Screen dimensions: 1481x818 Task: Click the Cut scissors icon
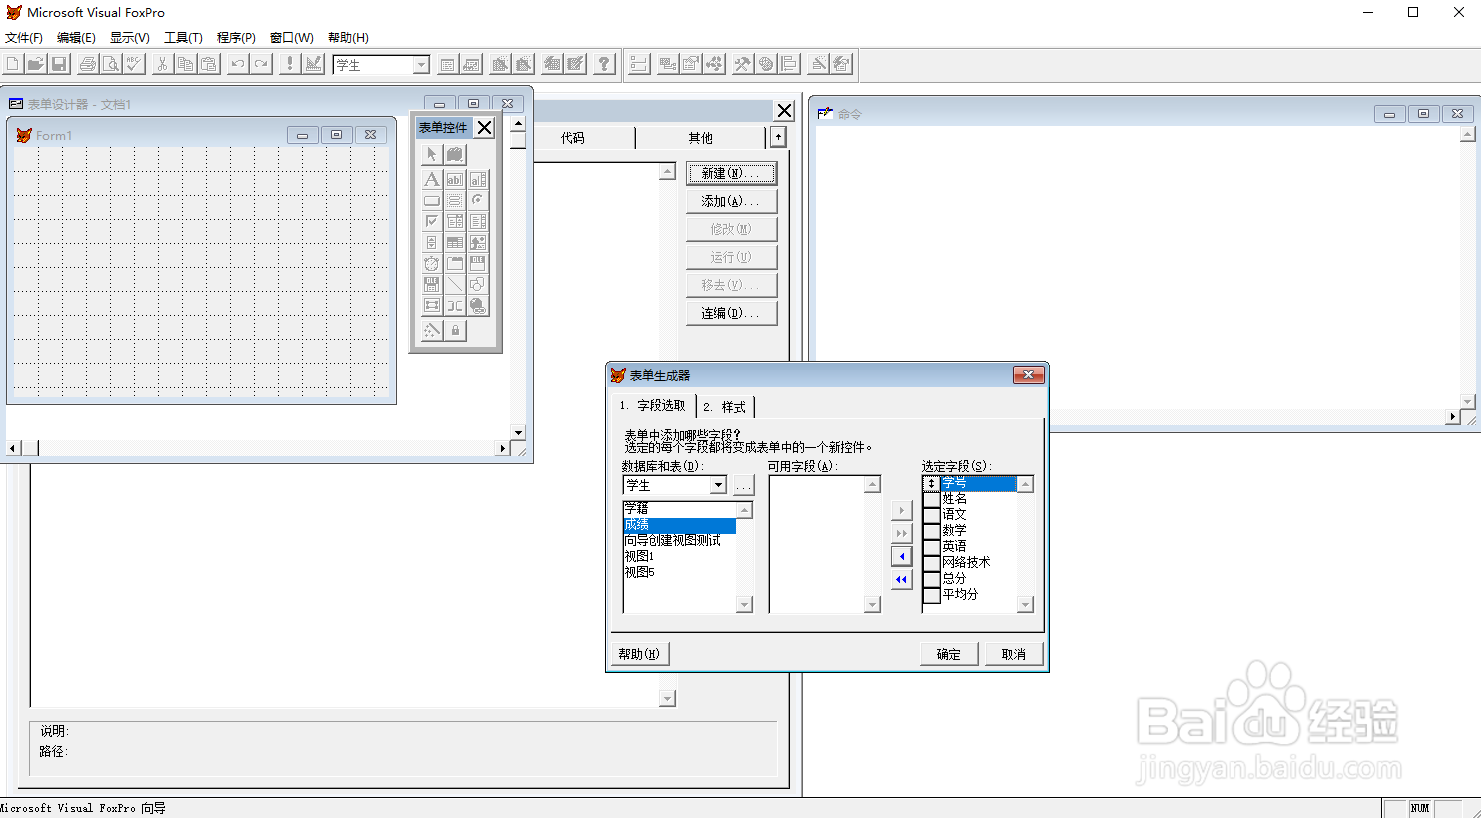[162, 64]
